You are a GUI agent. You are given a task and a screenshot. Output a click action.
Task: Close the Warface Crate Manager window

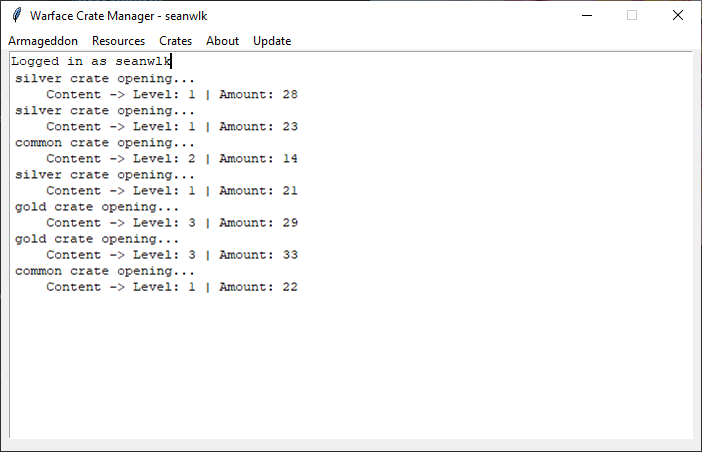(x=678, y=15)
